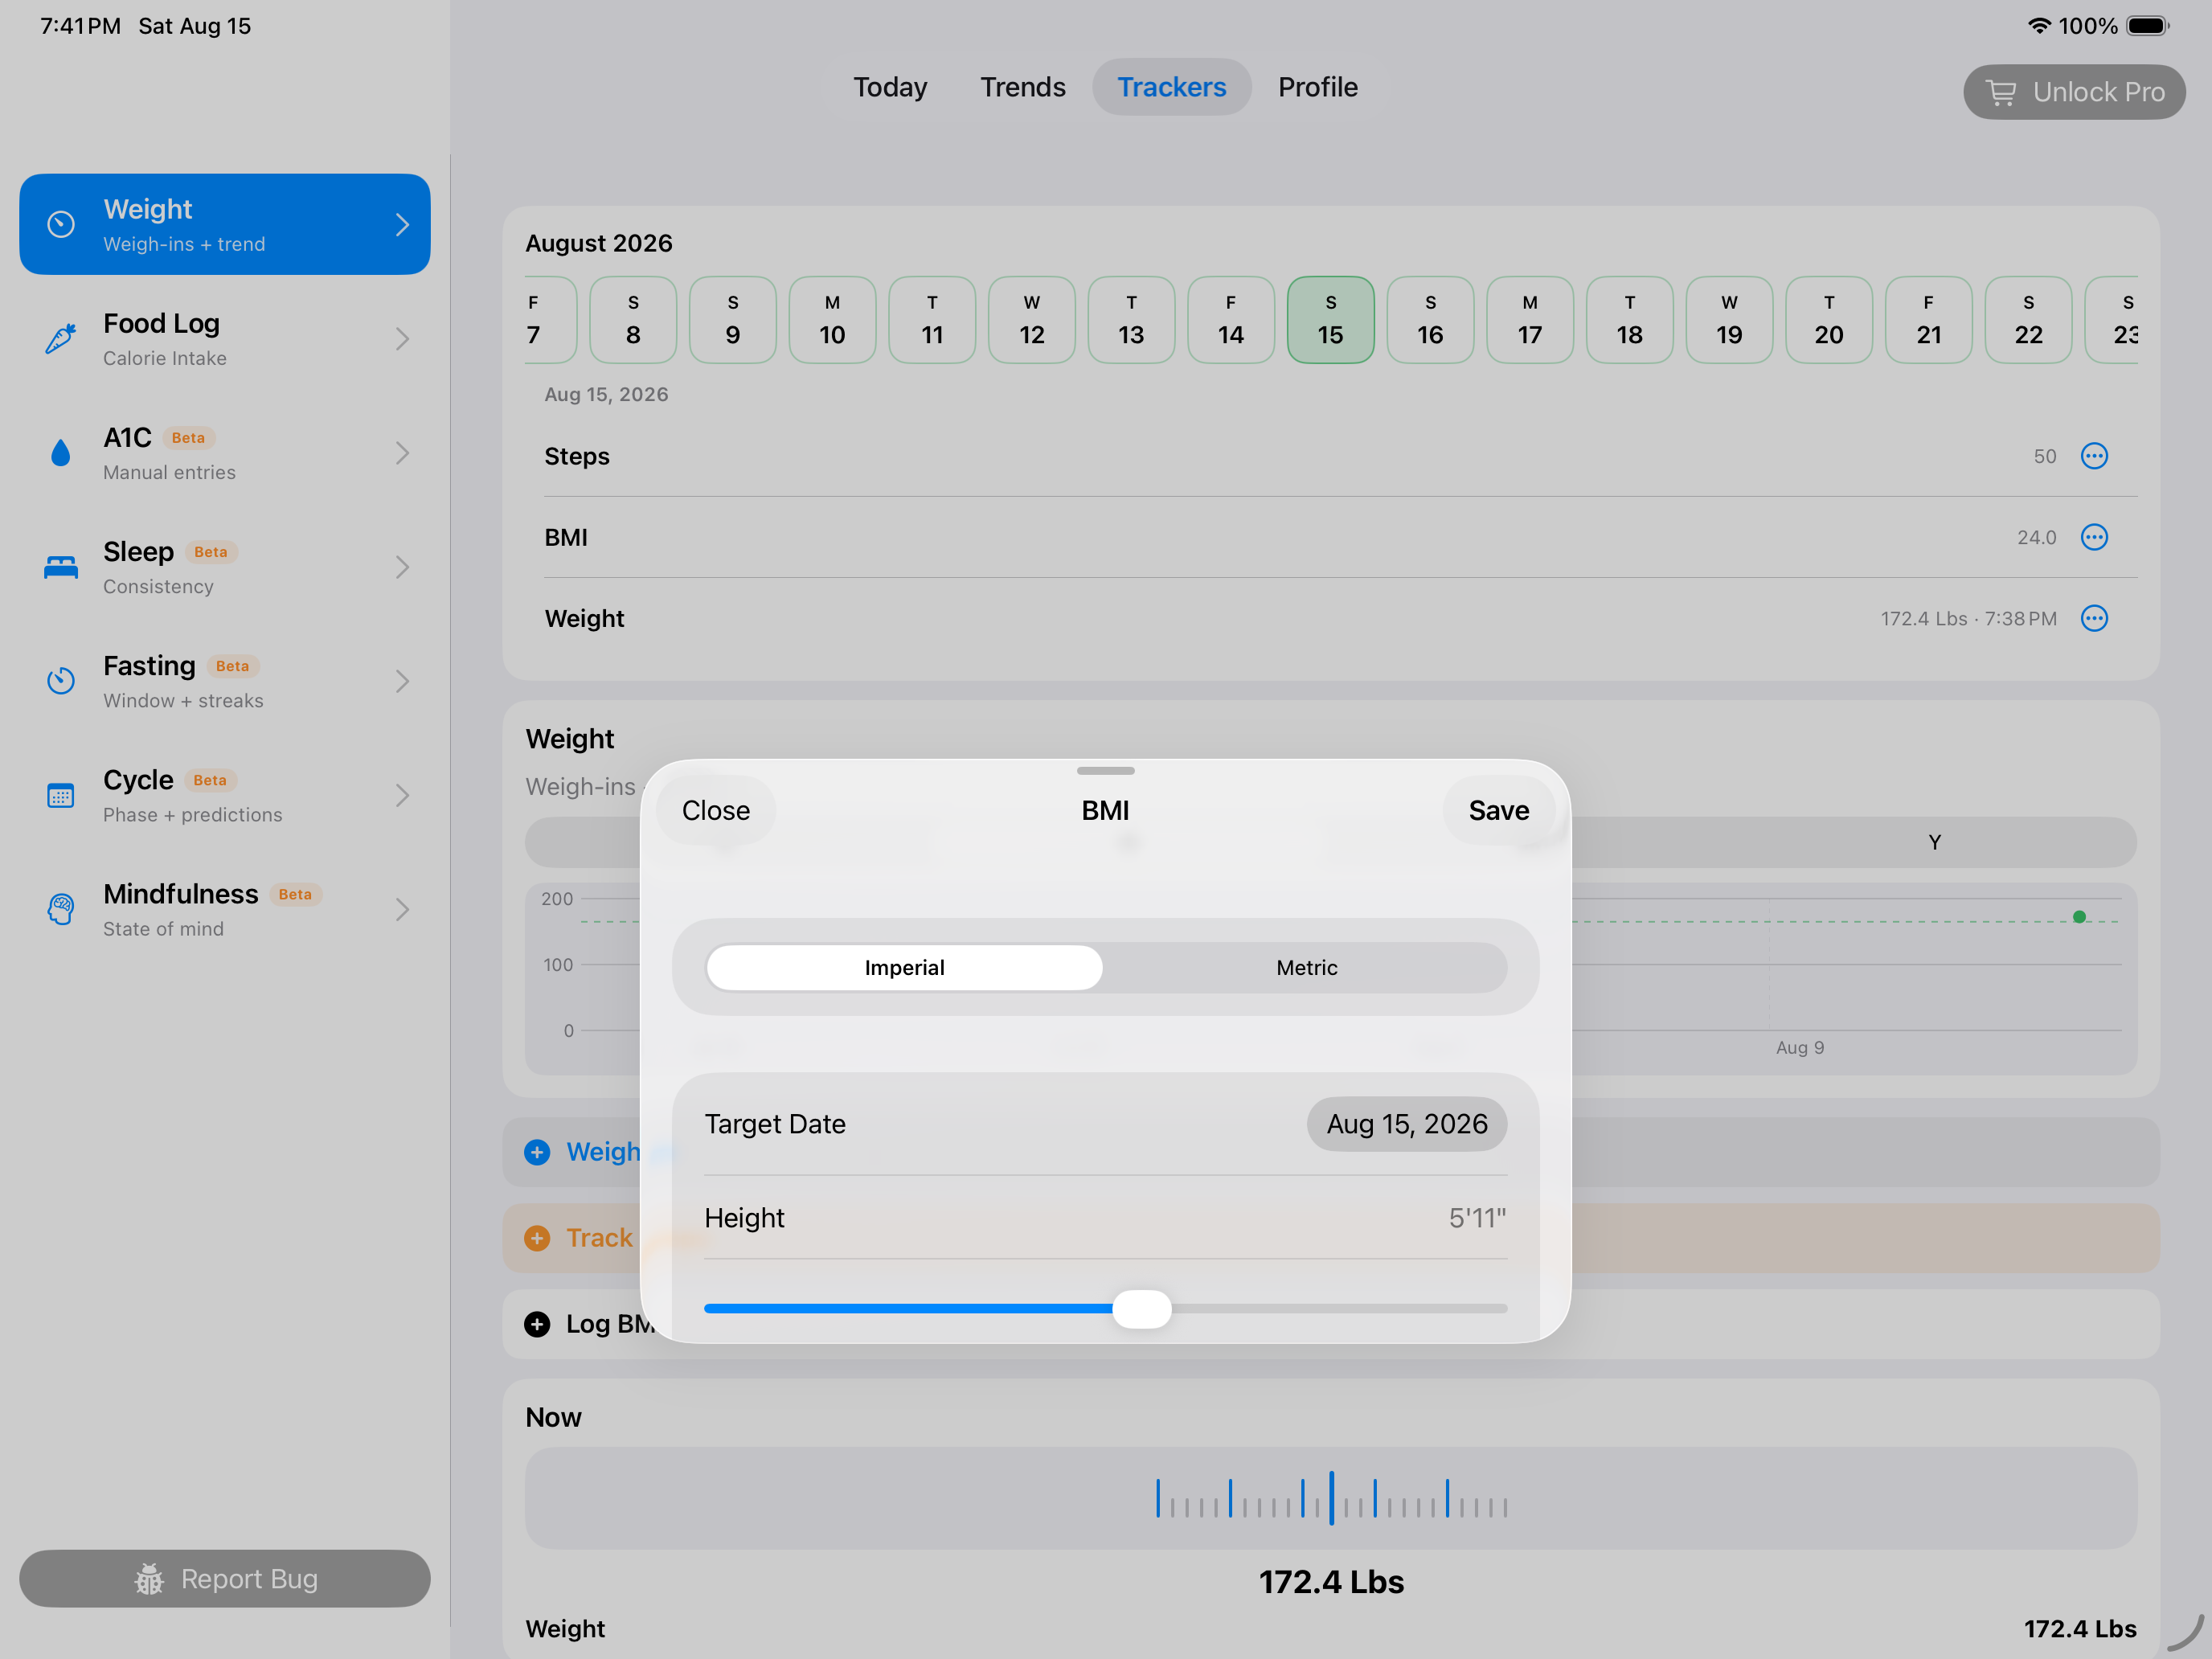Viewport: 2212px width, 1659px height.
Task: Click the A1C droplet icon
Action: pyautogui.click(x=61, y=453)
